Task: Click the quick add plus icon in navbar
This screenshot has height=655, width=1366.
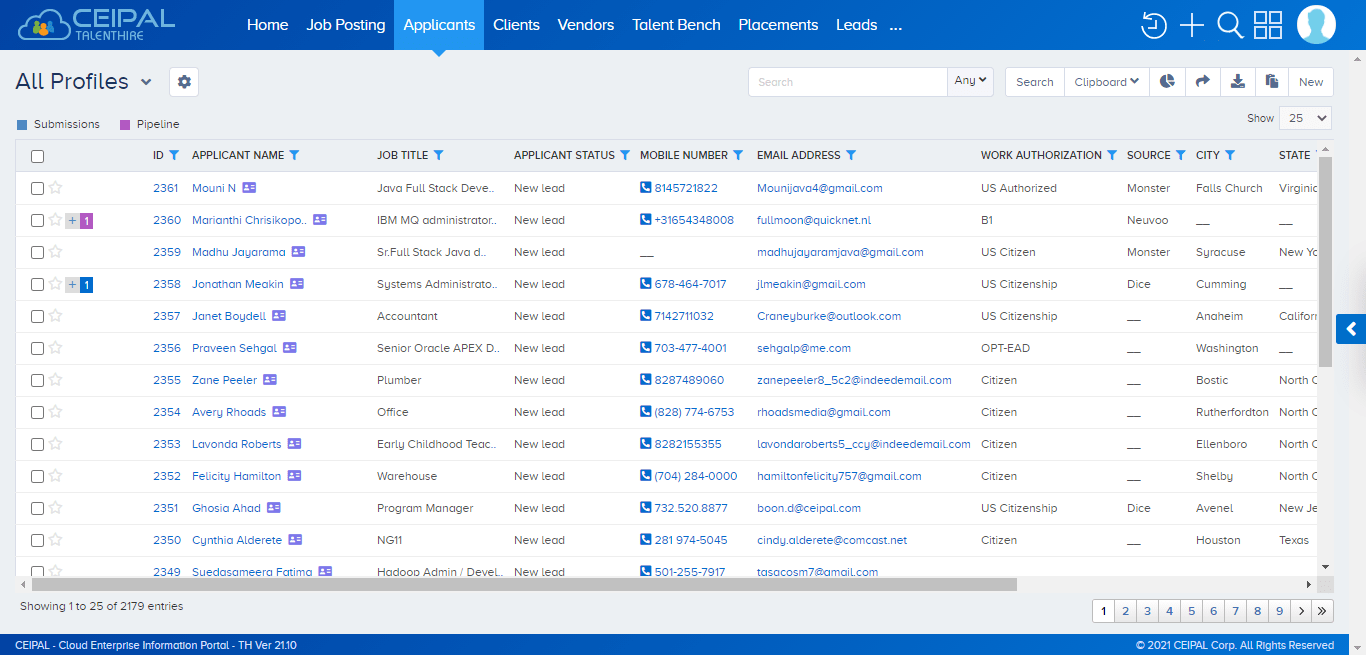Action: coord(1191,25)
